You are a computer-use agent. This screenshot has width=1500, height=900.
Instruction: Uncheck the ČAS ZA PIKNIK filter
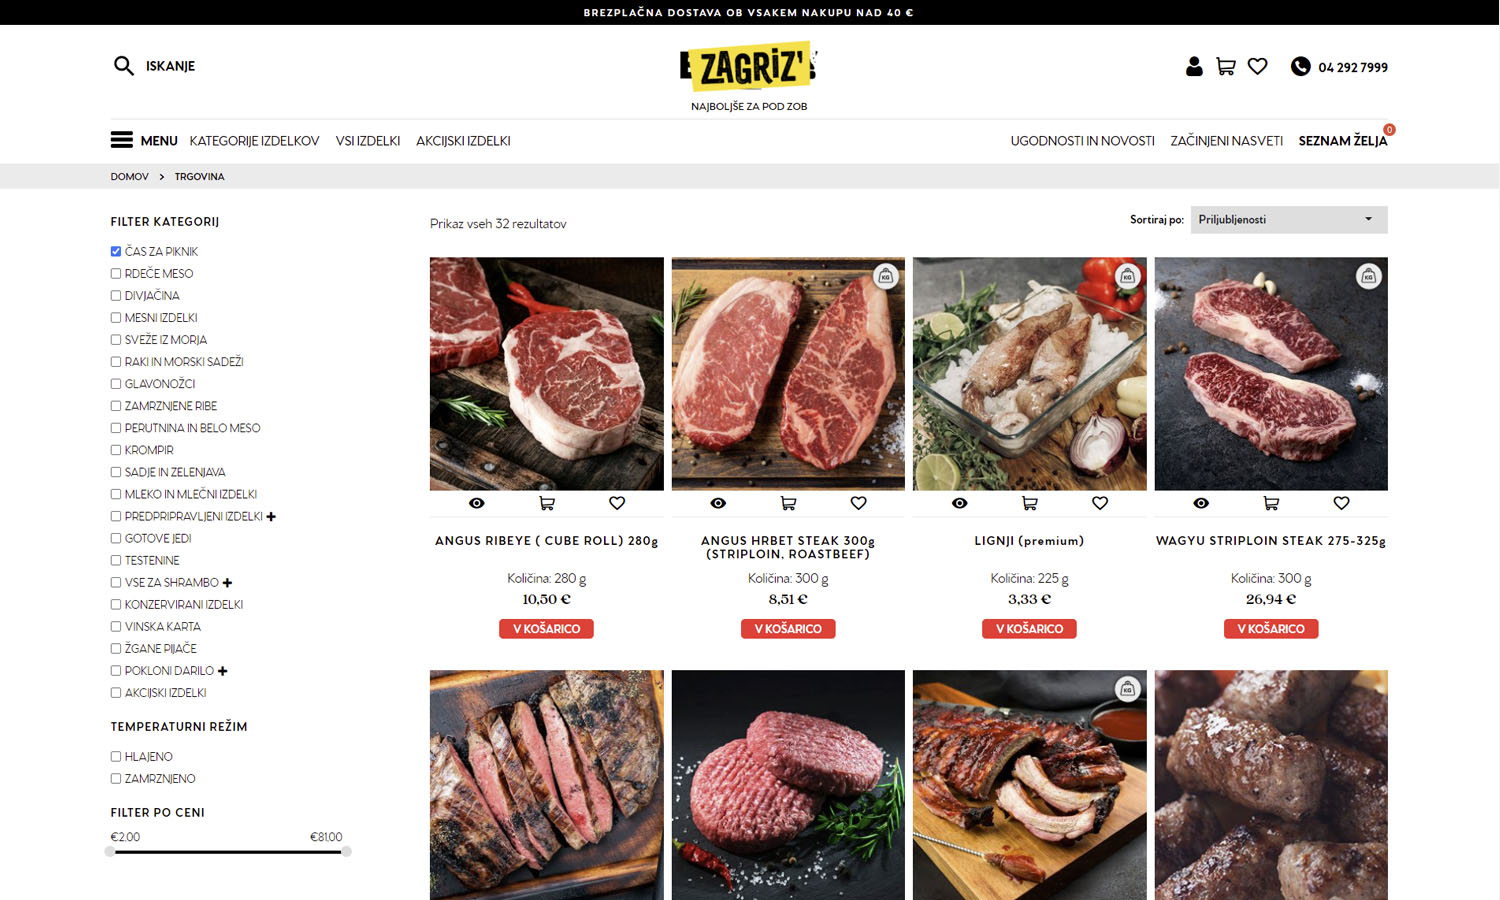[x=116, y=252]
